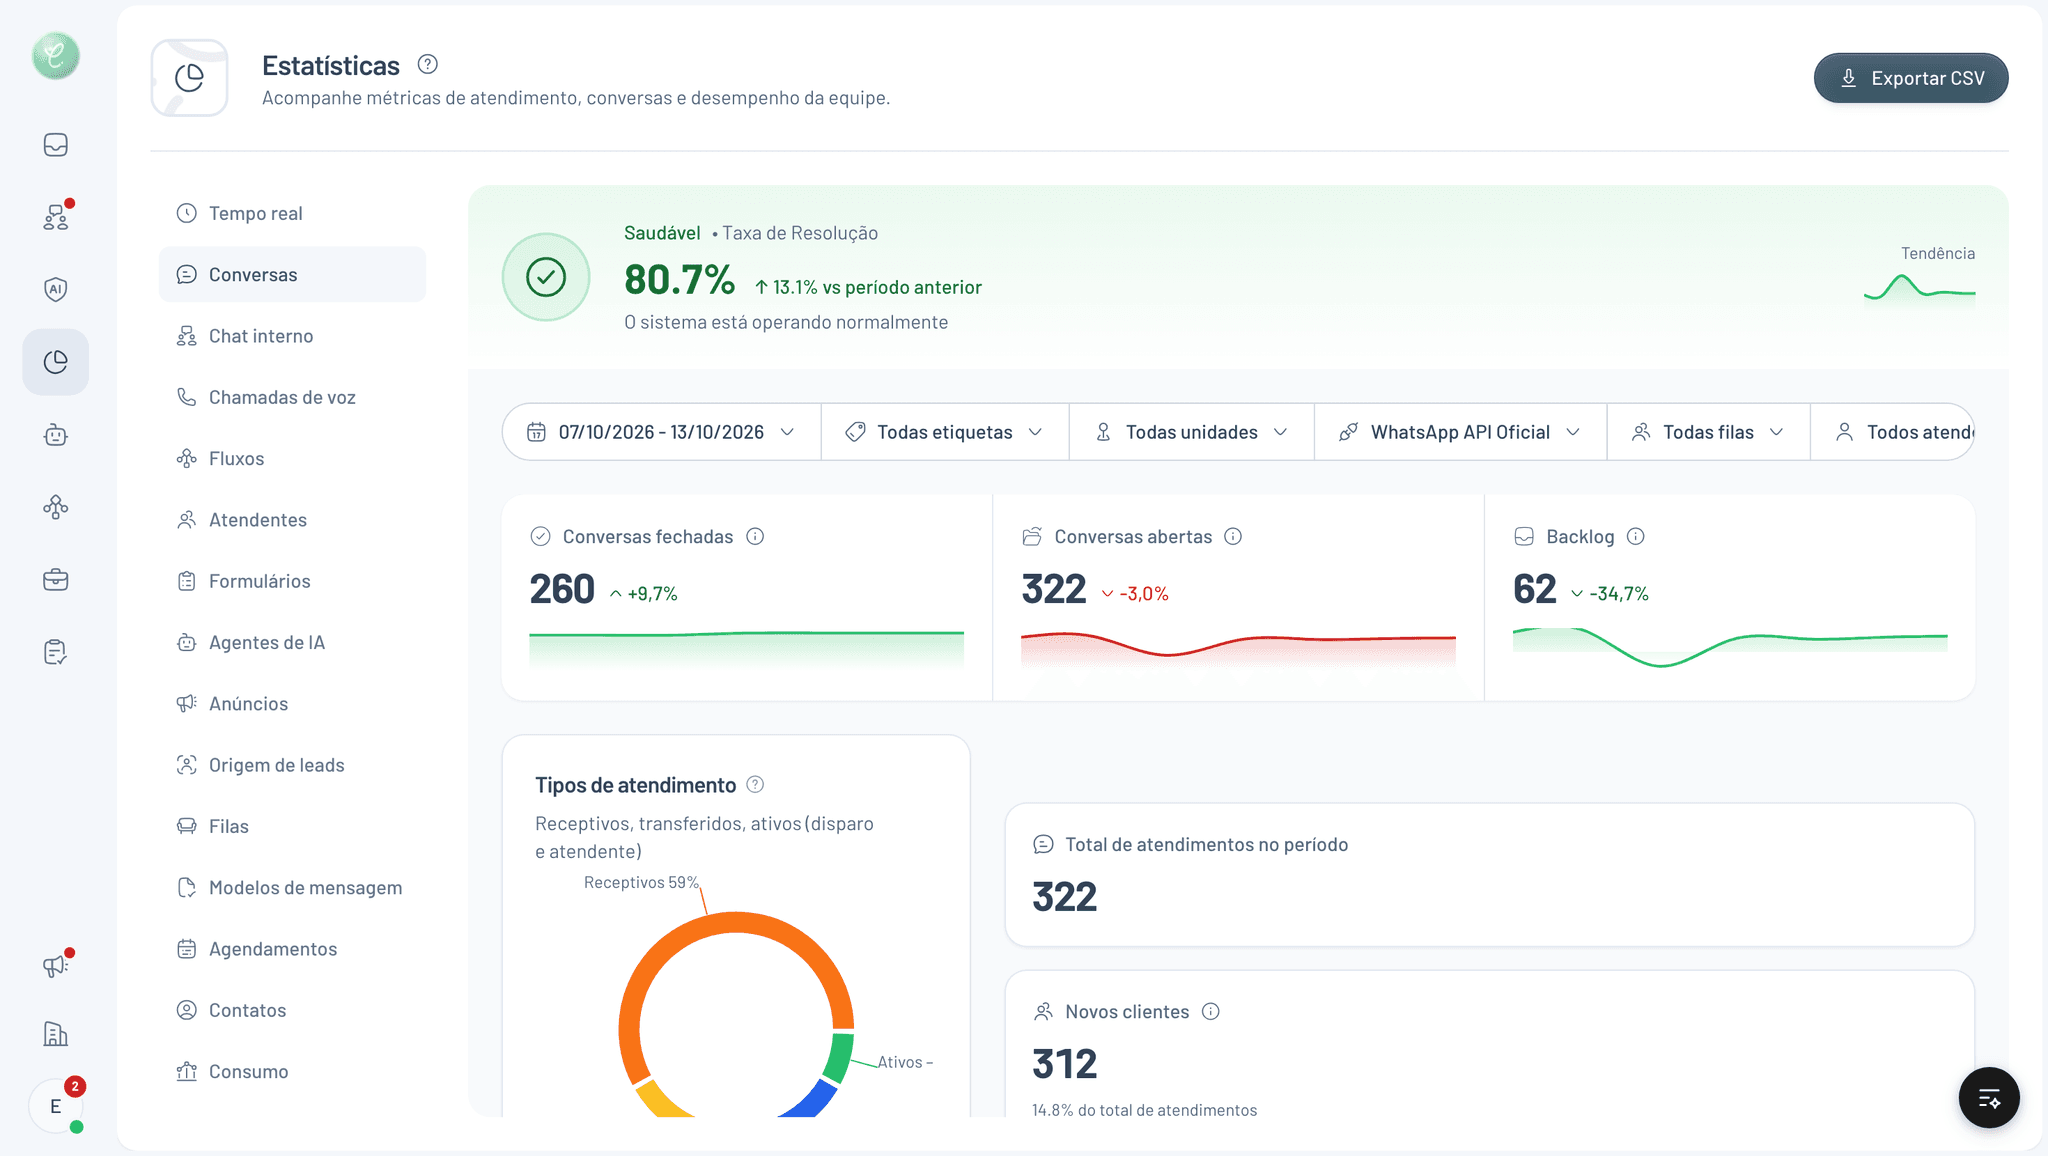This screenshot has width=2048, height=1156.
Task: Open the flows node icon in rail
Action: pyautogui.click(x=56, y=507)
